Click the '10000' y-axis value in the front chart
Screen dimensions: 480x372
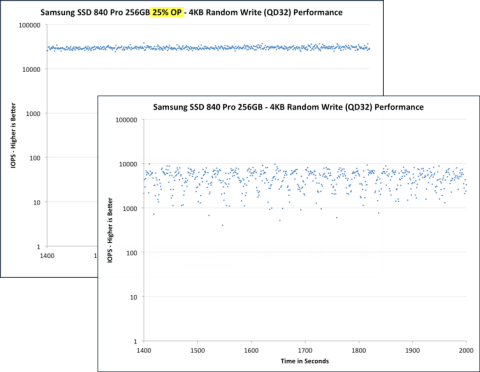[128, 164]
